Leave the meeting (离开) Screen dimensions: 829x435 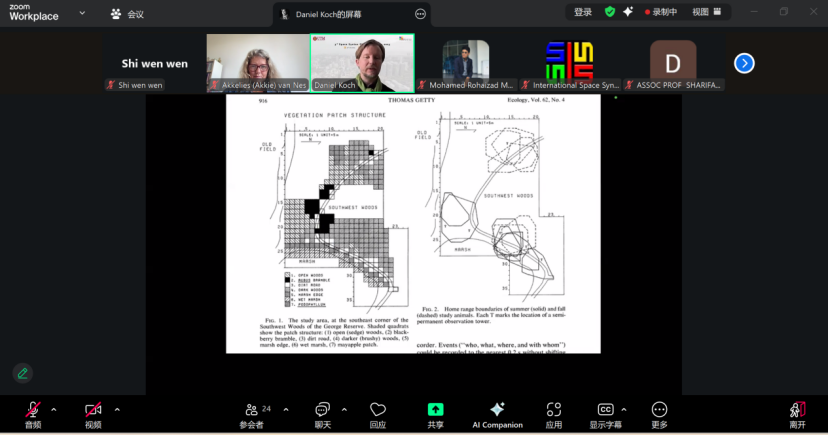797,411
